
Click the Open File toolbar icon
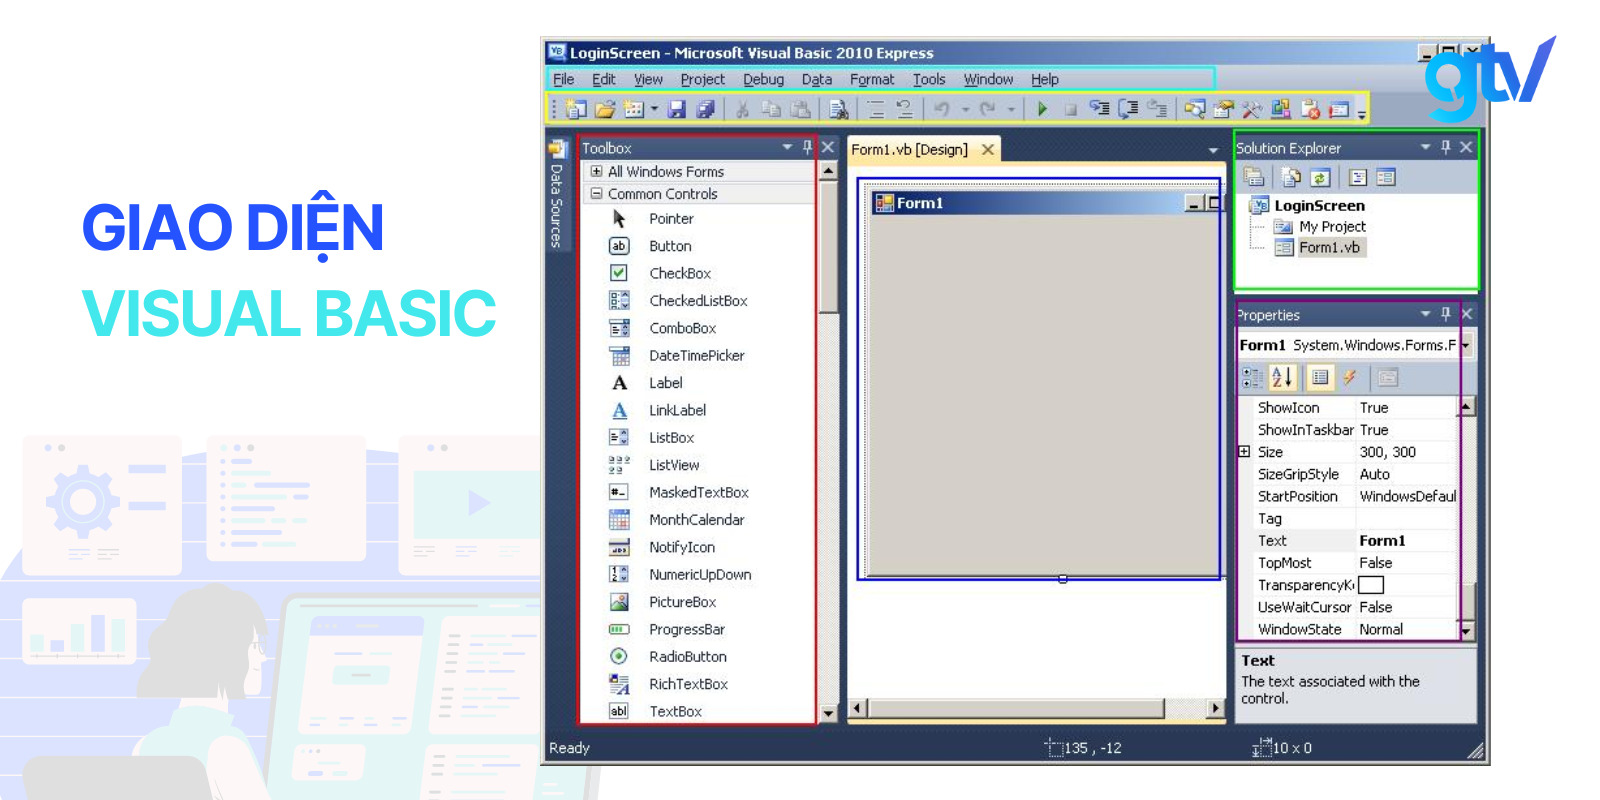pos(606,109)
